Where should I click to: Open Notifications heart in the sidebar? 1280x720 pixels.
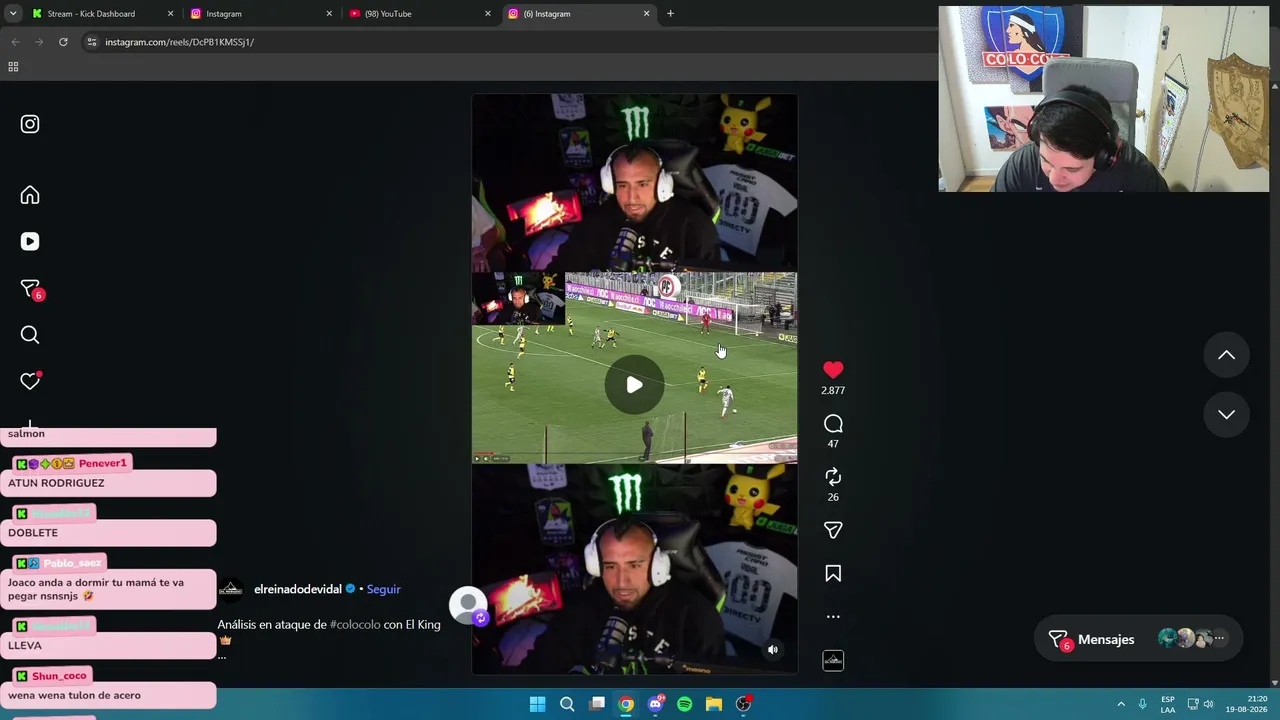30,381
